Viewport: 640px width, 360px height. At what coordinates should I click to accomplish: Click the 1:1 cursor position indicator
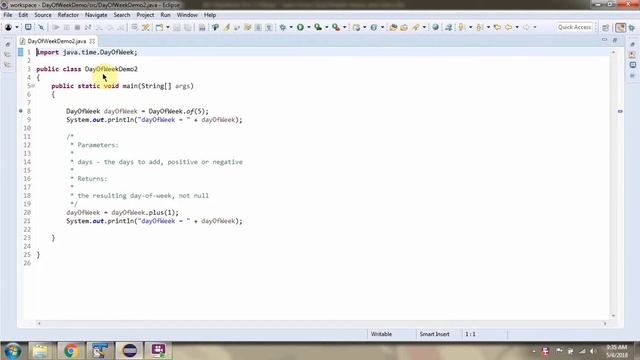coord(470,334)
